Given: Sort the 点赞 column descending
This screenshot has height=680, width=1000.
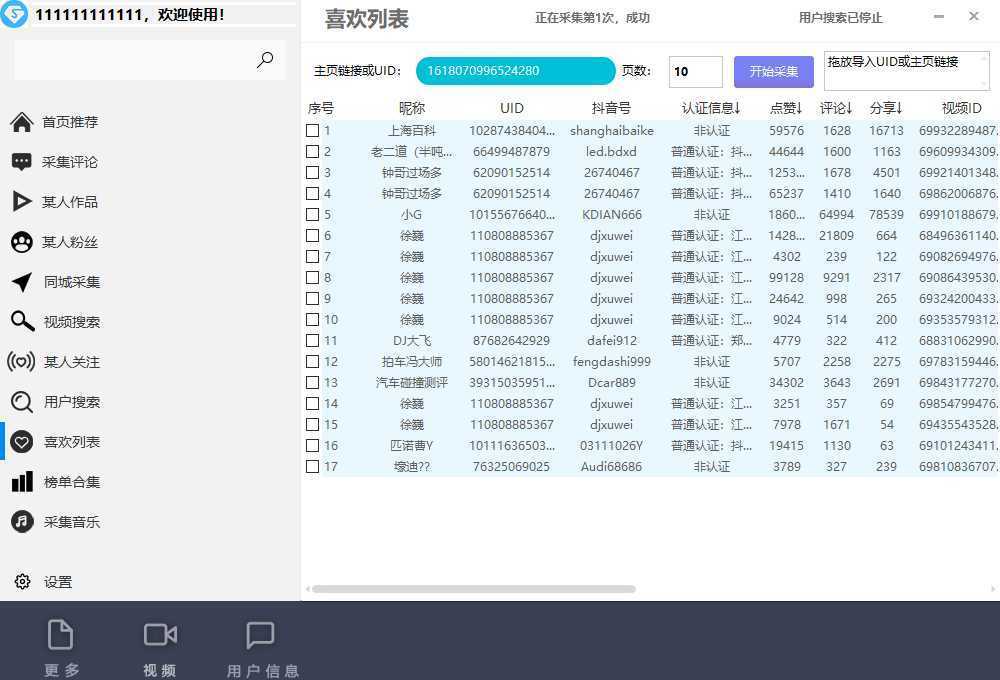Looking at the screenshot, I should [x=786, y=108].
